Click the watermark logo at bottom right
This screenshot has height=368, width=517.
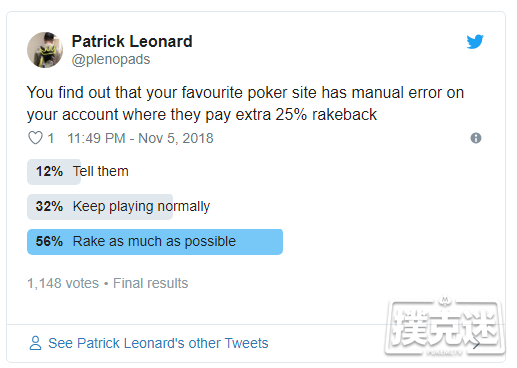444,327
